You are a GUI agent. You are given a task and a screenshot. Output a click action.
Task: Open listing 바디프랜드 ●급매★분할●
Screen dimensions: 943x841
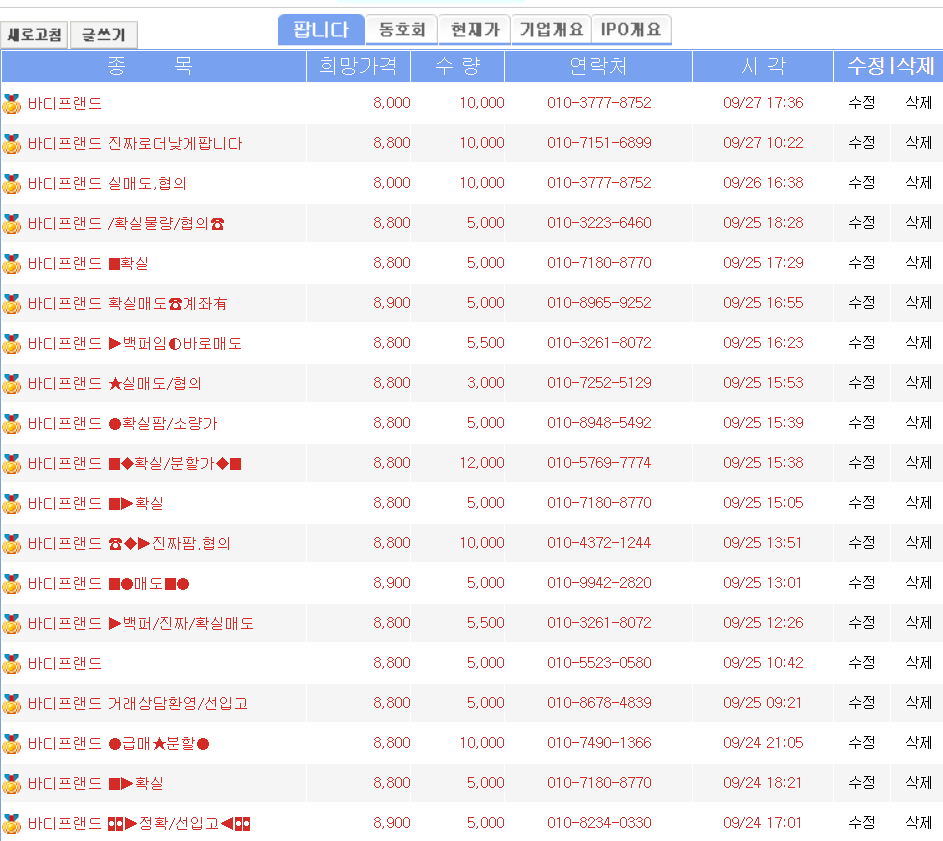point(118,744)
